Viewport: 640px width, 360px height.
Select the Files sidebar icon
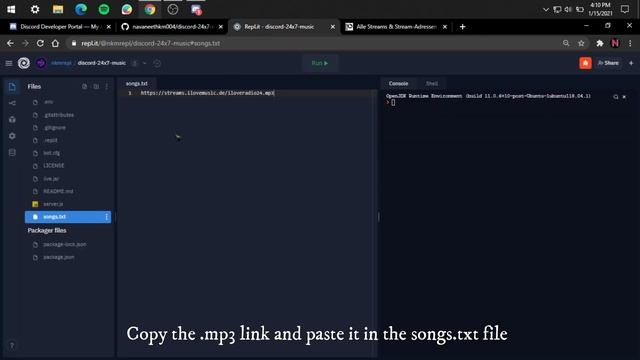click(12, 87)
